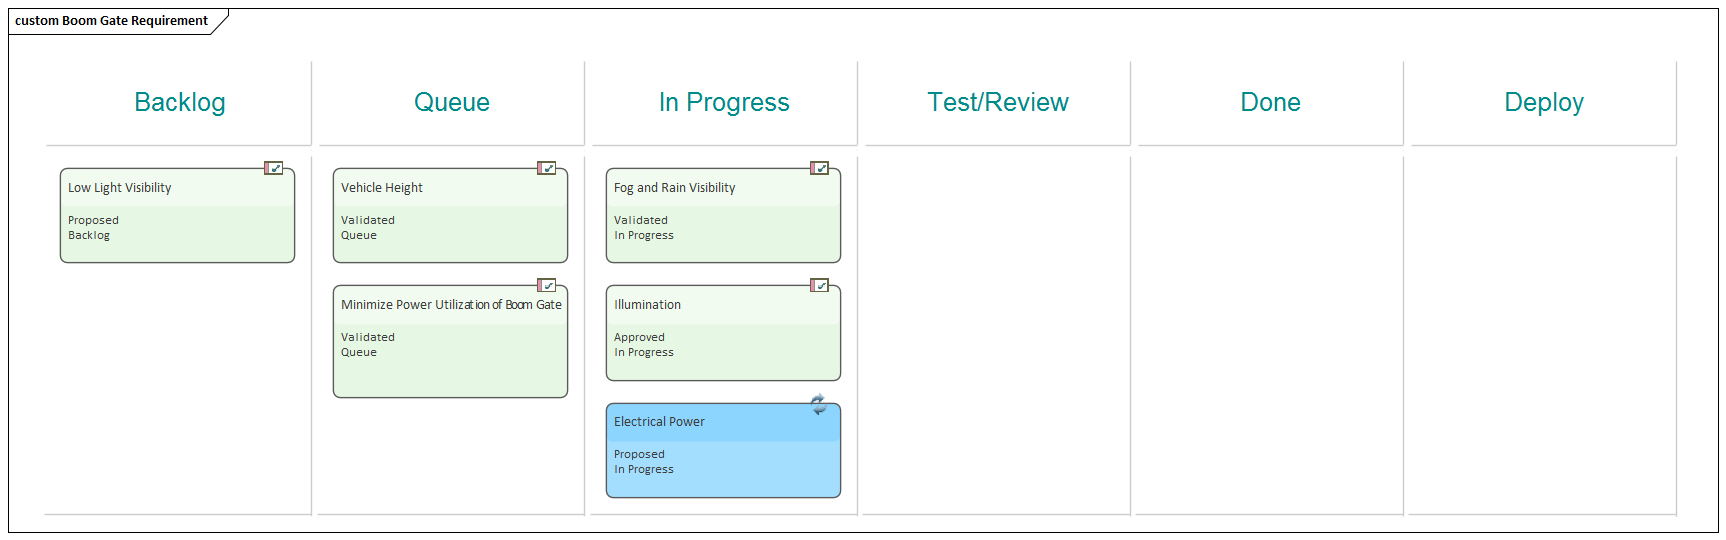The width and height of the screenshot is (1726, 540).
Task: Select the Backlog column header
Action: pos(180,102)
